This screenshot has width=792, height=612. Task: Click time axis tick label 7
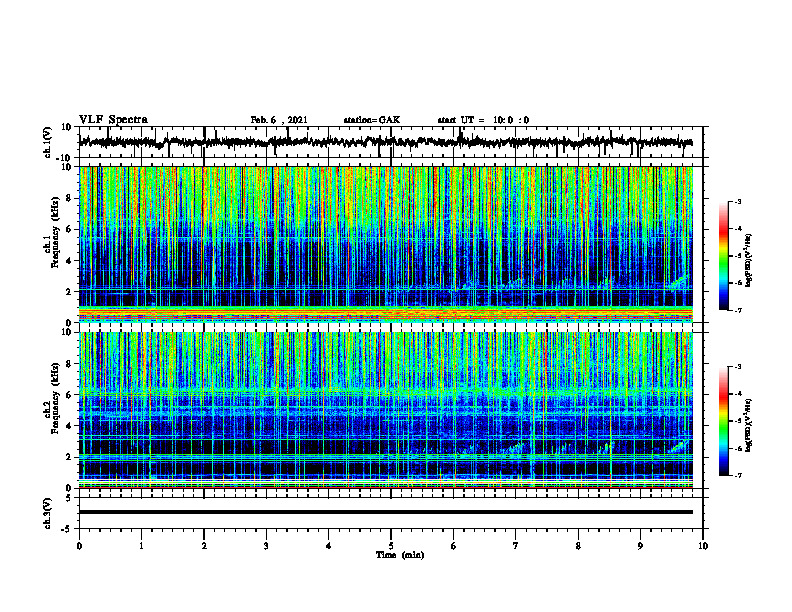point(516,546)
